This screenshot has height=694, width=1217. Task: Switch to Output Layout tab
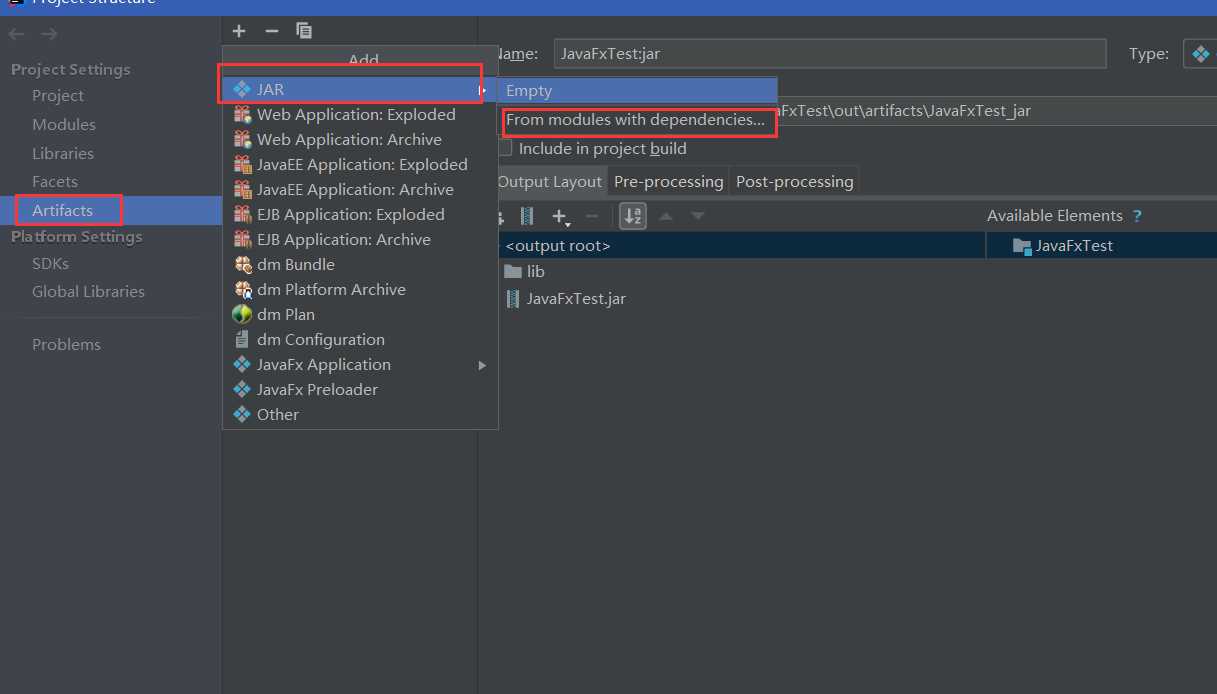(x=550, y=181)
